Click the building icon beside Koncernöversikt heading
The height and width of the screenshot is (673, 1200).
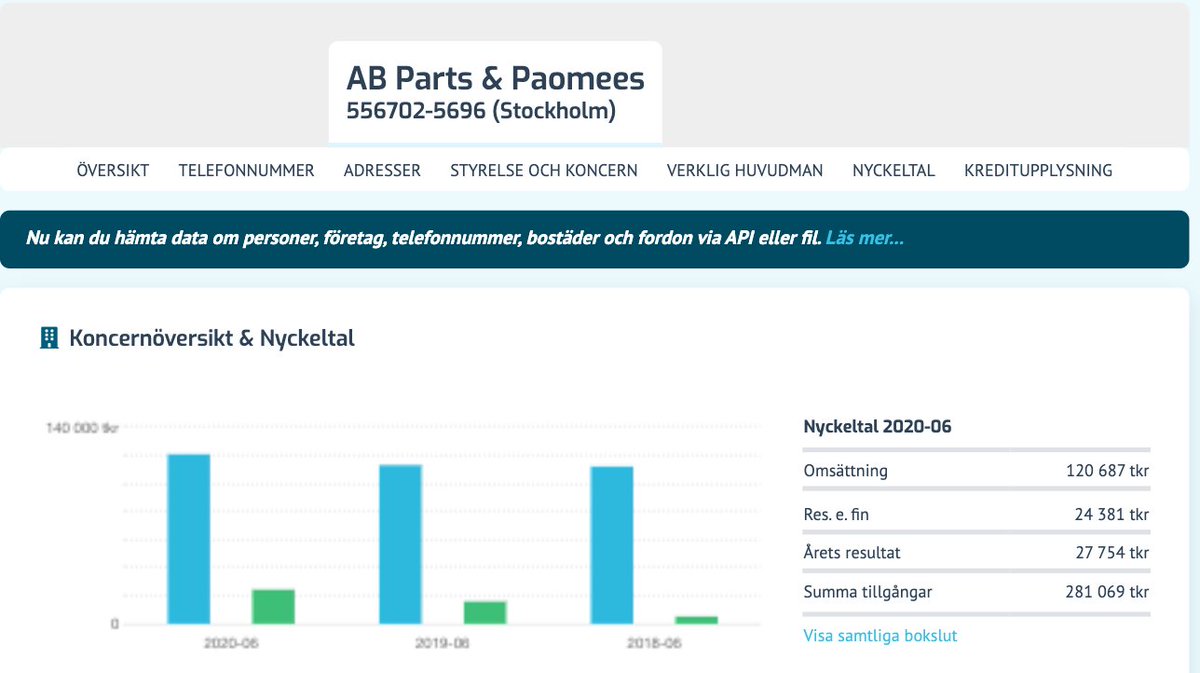(x=49, y=338)
